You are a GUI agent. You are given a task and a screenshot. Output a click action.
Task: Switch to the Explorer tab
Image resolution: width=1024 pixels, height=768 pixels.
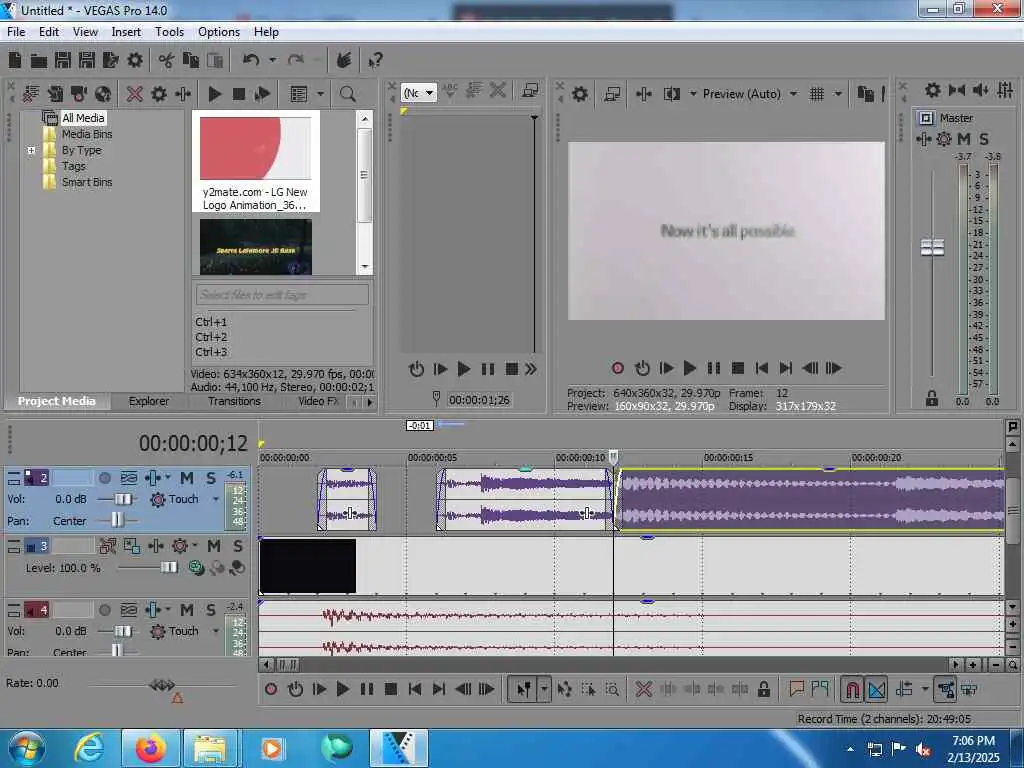[x=149, y=401]
